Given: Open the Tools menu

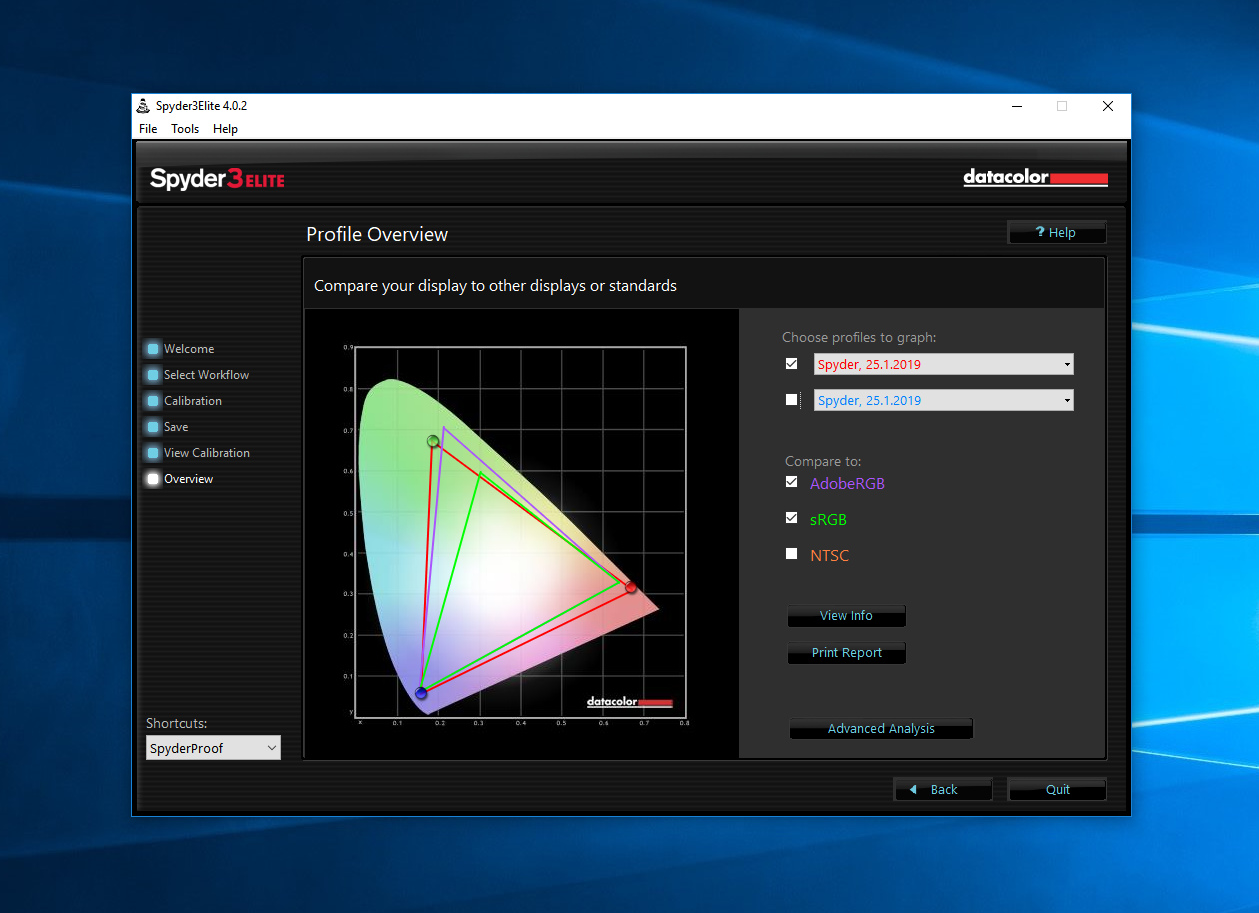Looking at the screenshot, I should tap(185, 129).
